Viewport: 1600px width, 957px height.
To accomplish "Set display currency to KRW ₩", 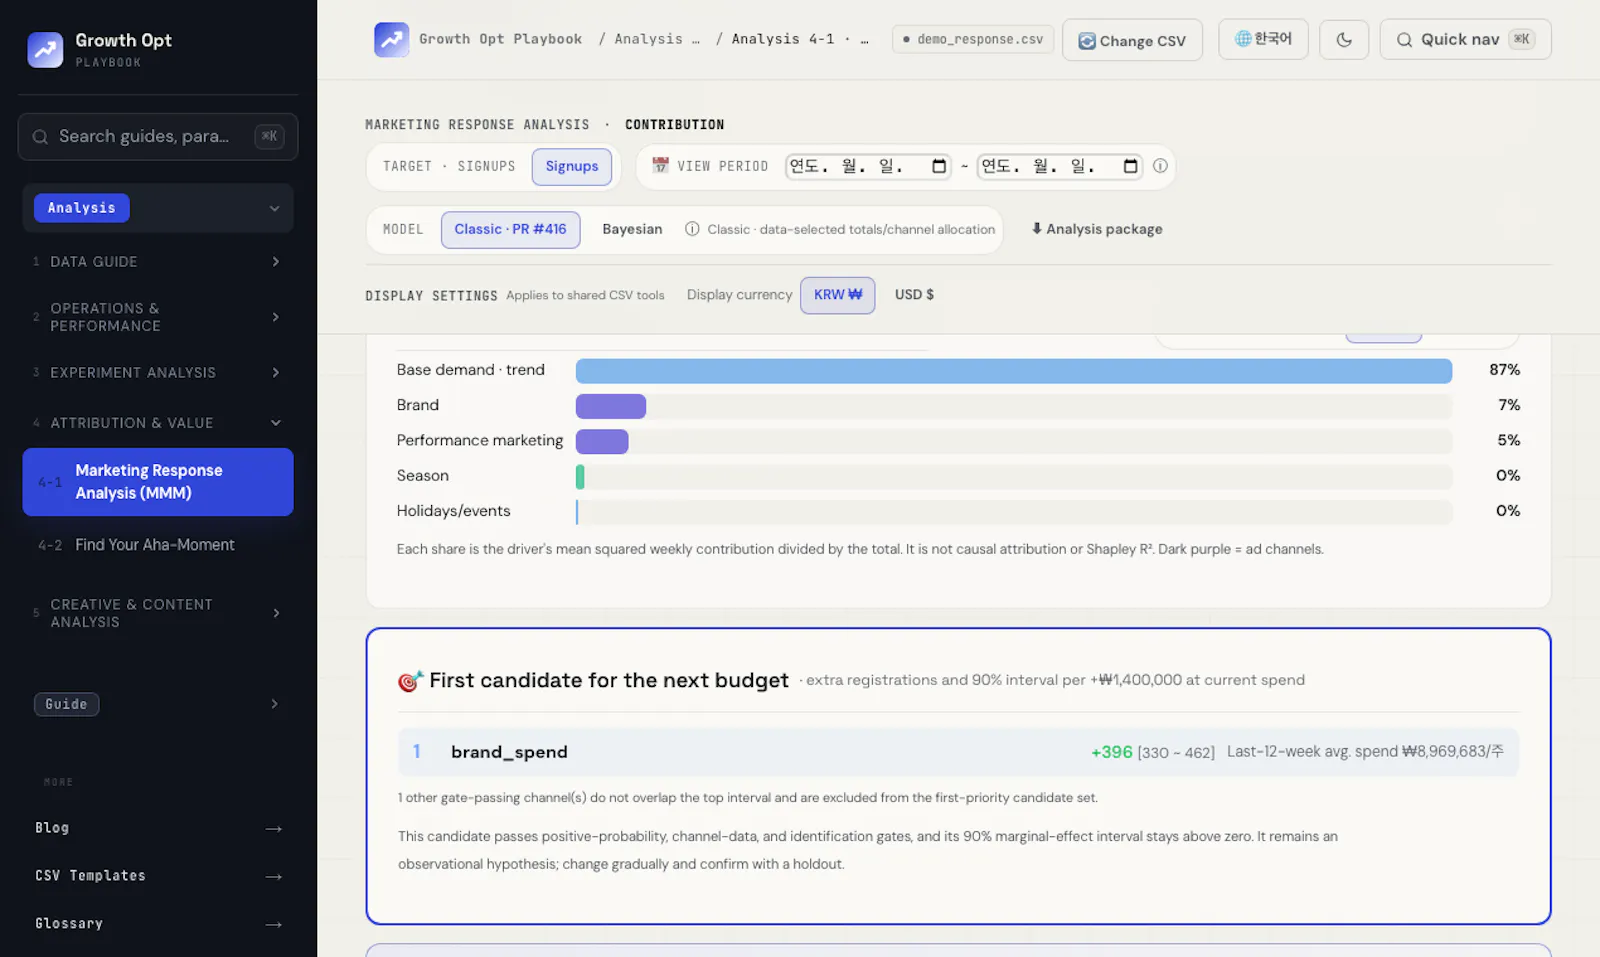I will tap(838, 295).
